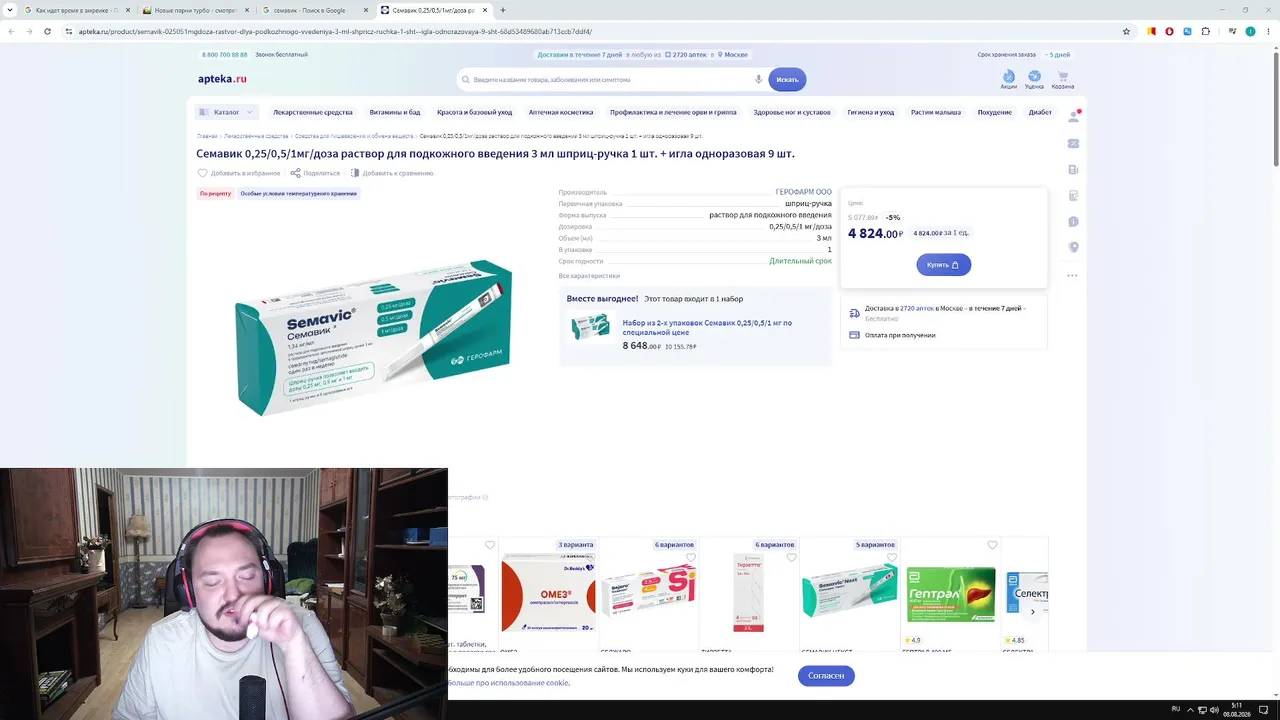Open the Красота и базовый уход category

point(474,112)
